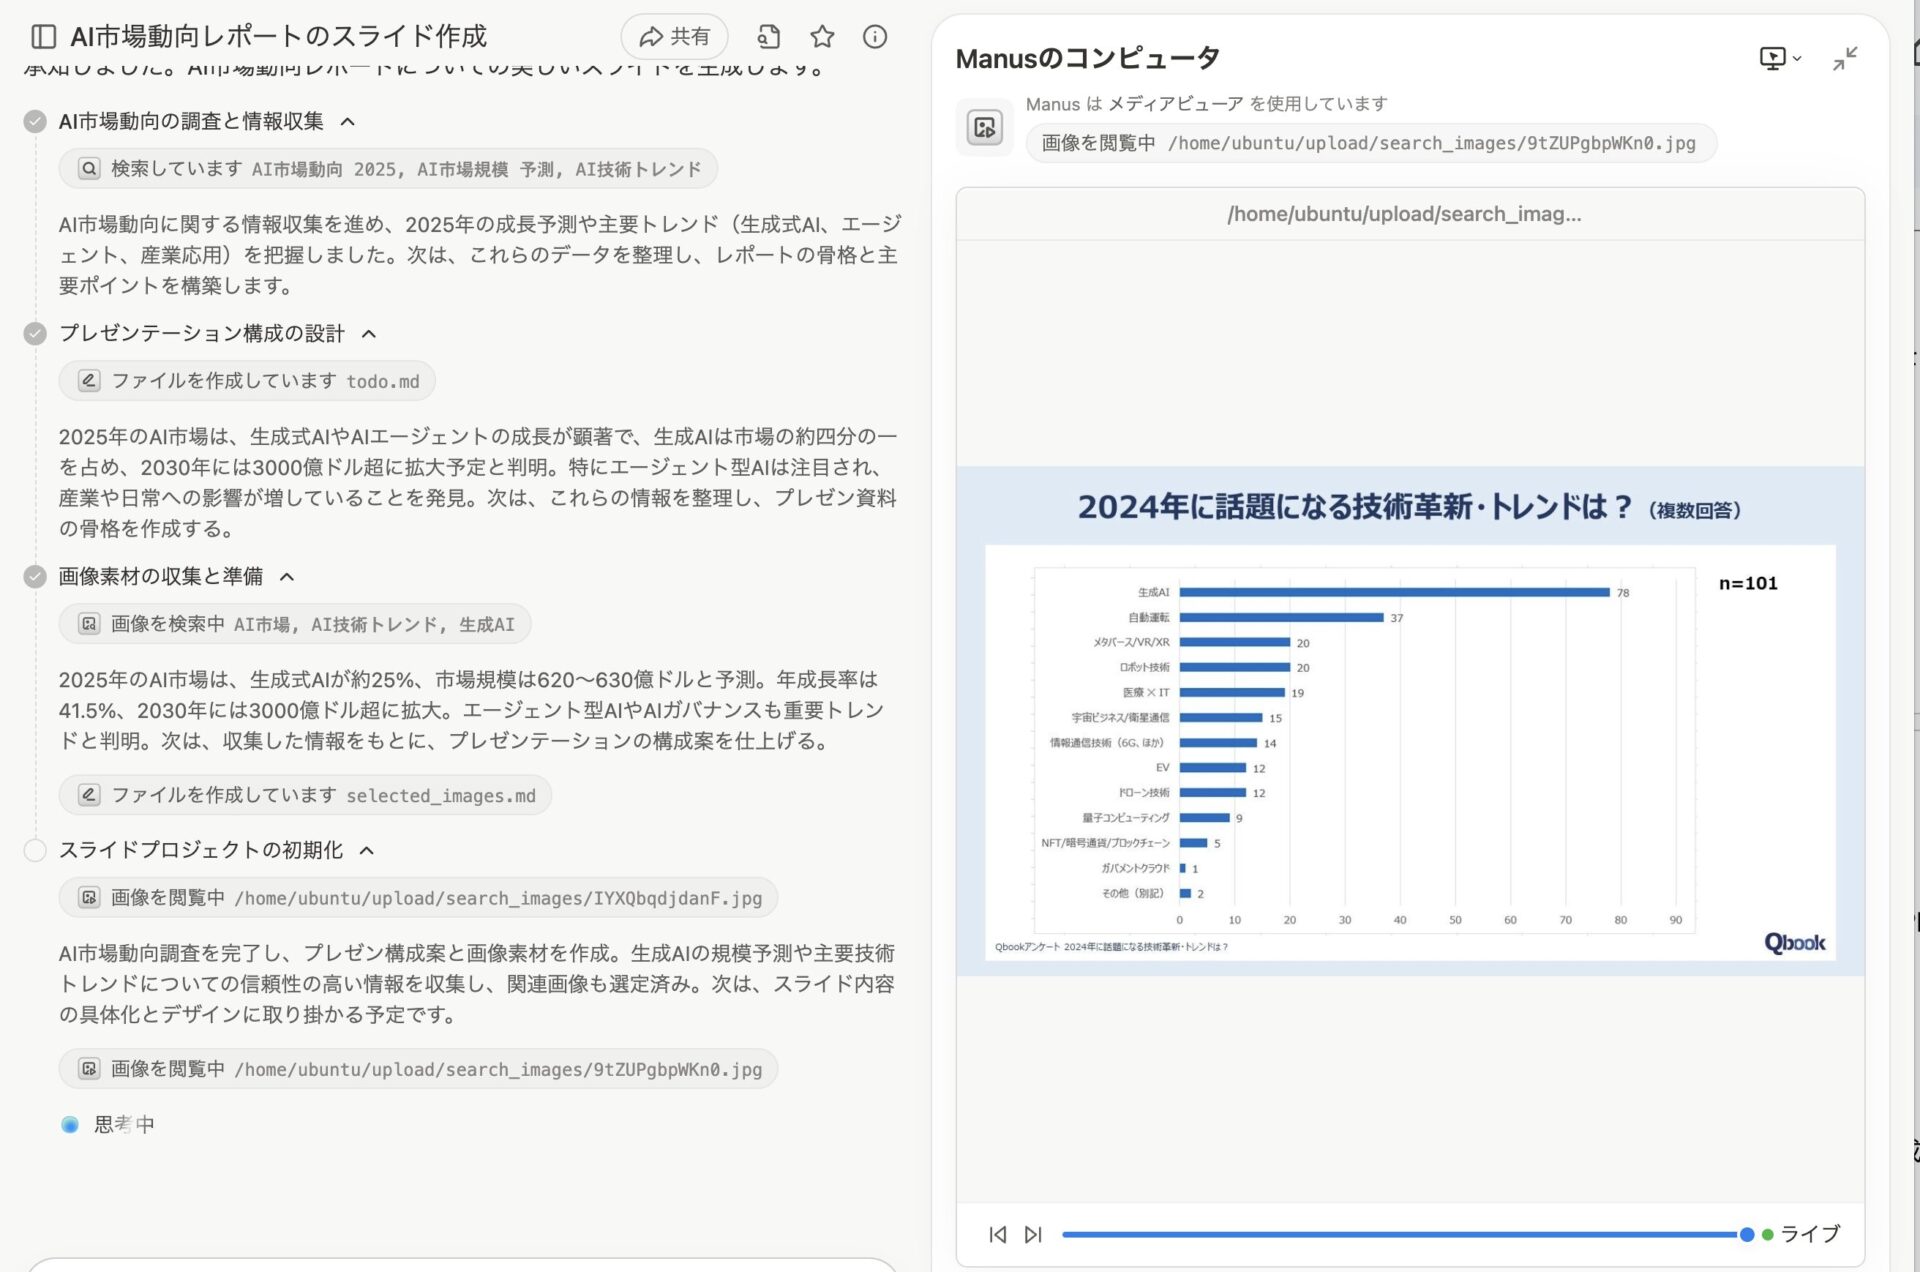
Task: Click the media viewer icon beside Manus status
Action: pyautogui.click(x=983, y=127)
